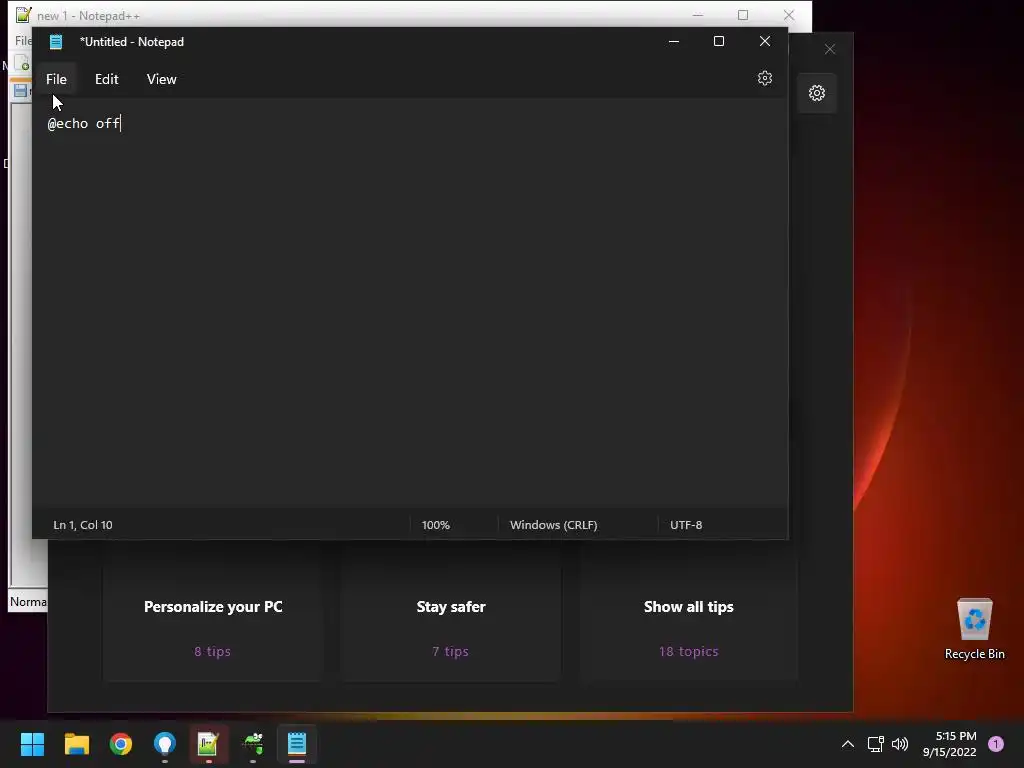Click the '7 tips' link
Screen dimensions: 1024x768
(450, 651)
